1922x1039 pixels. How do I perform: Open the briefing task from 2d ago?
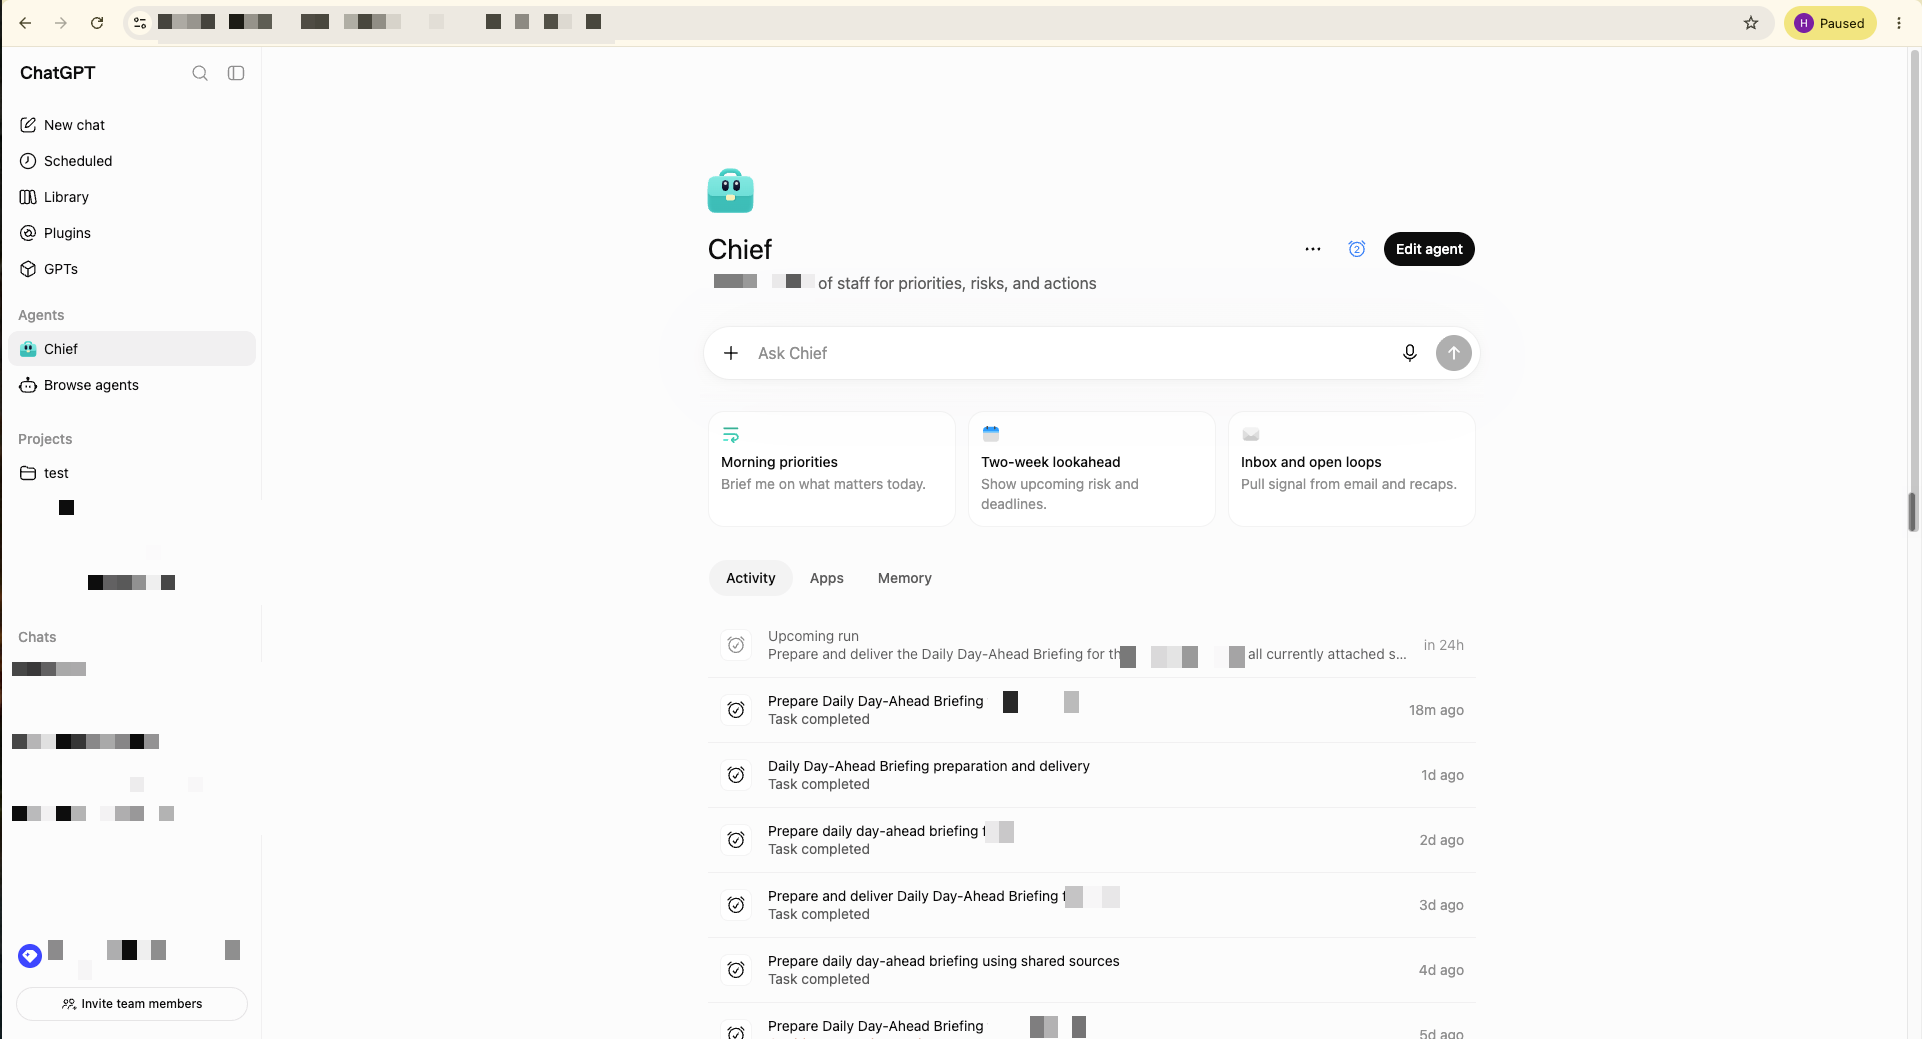pyautogui.click(x=1092, y=840)
